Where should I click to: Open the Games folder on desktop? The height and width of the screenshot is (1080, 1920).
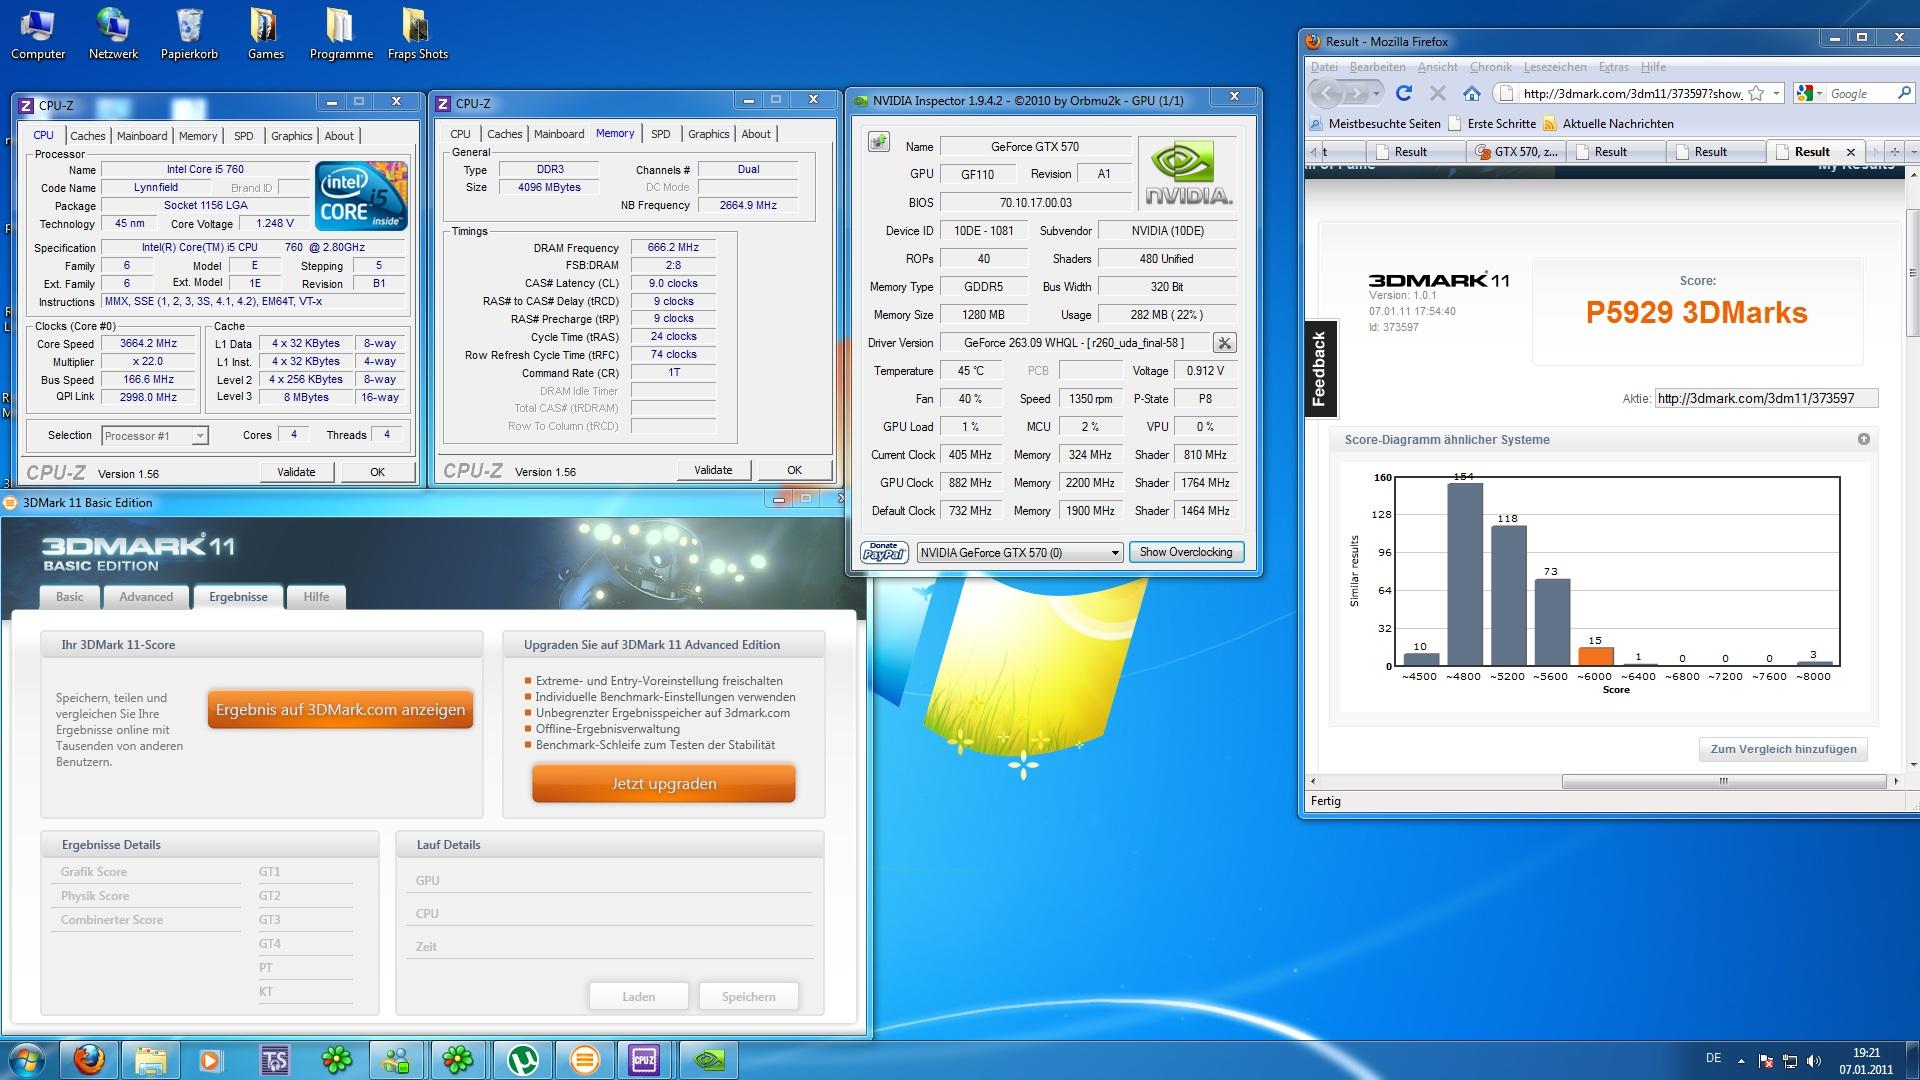click(x=265, y=33)
